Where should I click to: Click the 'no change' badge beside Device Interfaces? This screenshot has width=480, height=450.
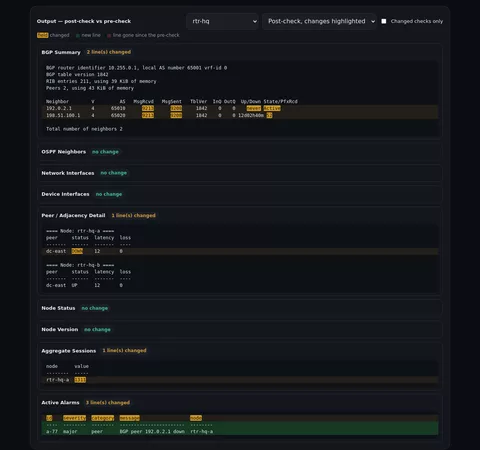click(x=109, y=194)
